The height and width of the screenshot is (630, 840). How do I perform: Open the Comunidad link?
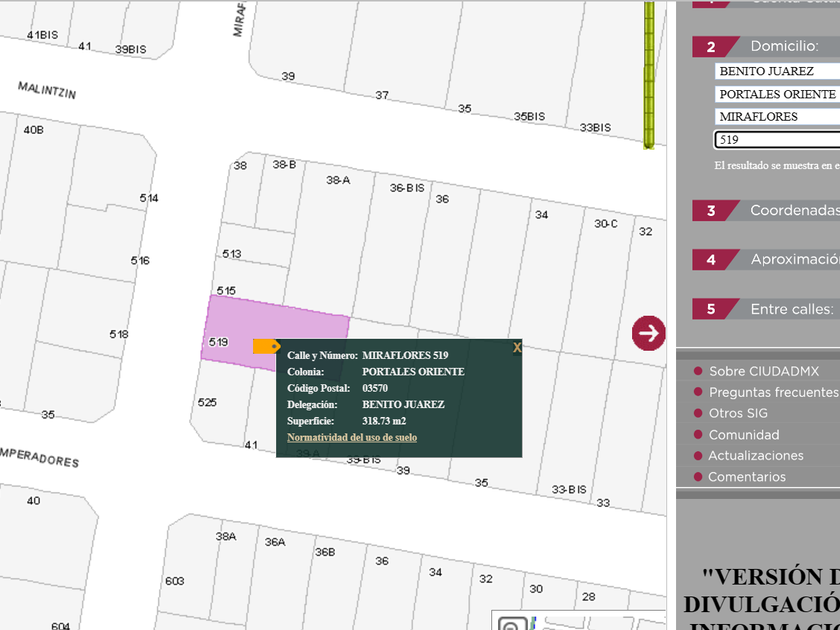743,435
